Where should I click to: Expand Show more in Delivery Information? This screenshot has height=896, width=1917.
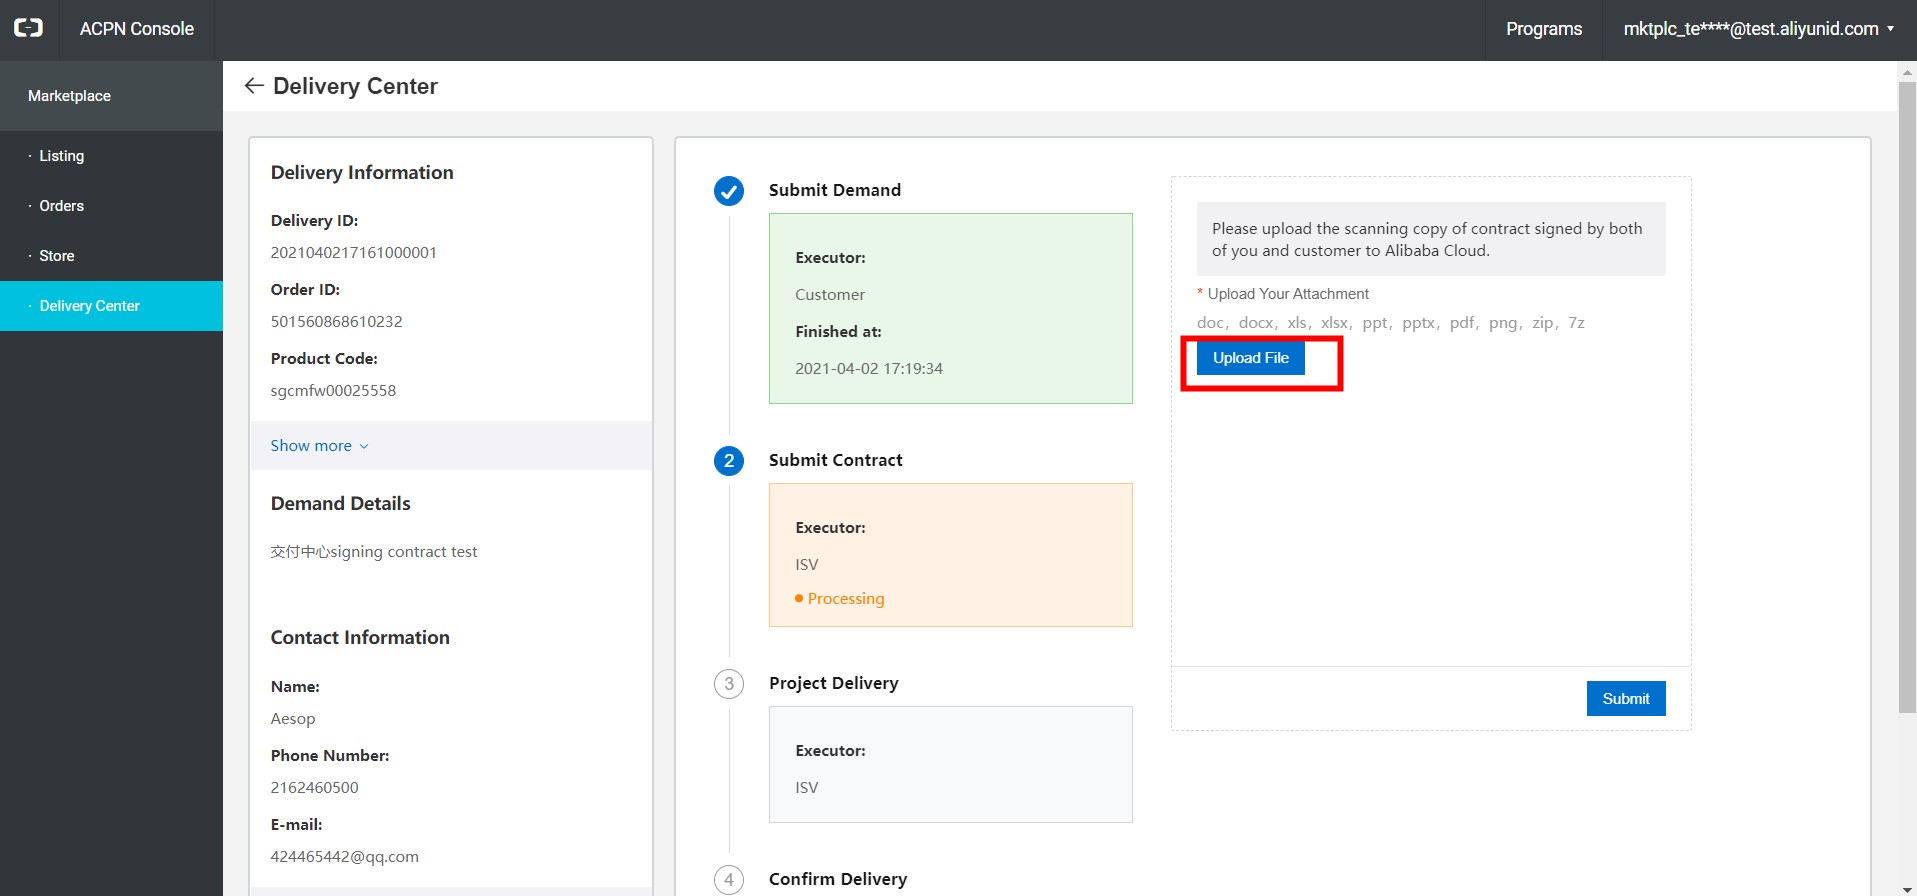[319, 446]
